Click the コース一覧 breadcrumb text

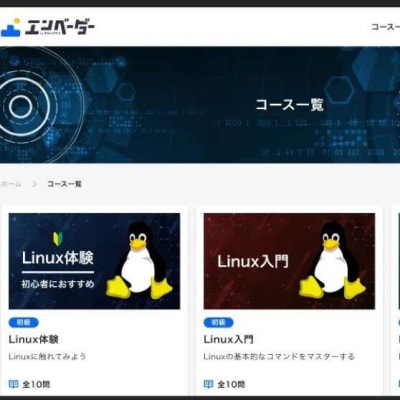(64, 184)
